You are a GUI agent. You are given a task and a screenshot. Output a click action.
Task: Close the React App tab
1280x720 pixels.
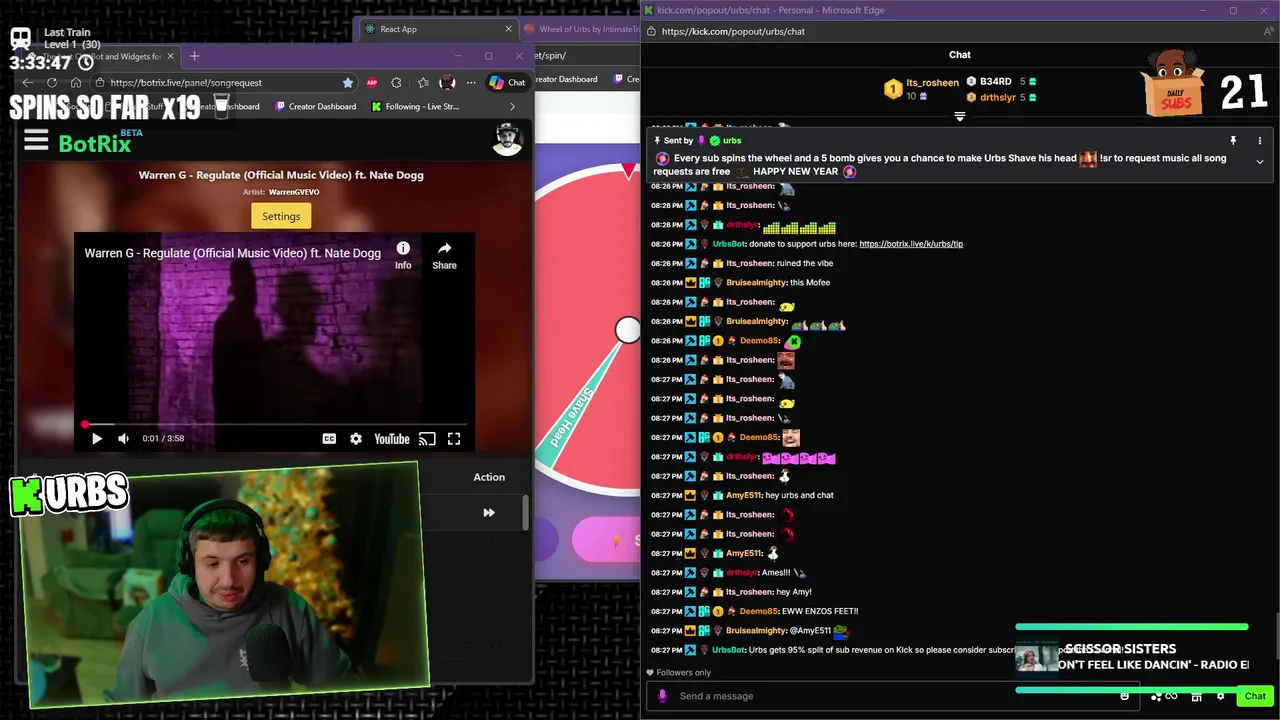click(x=508, y=29)
